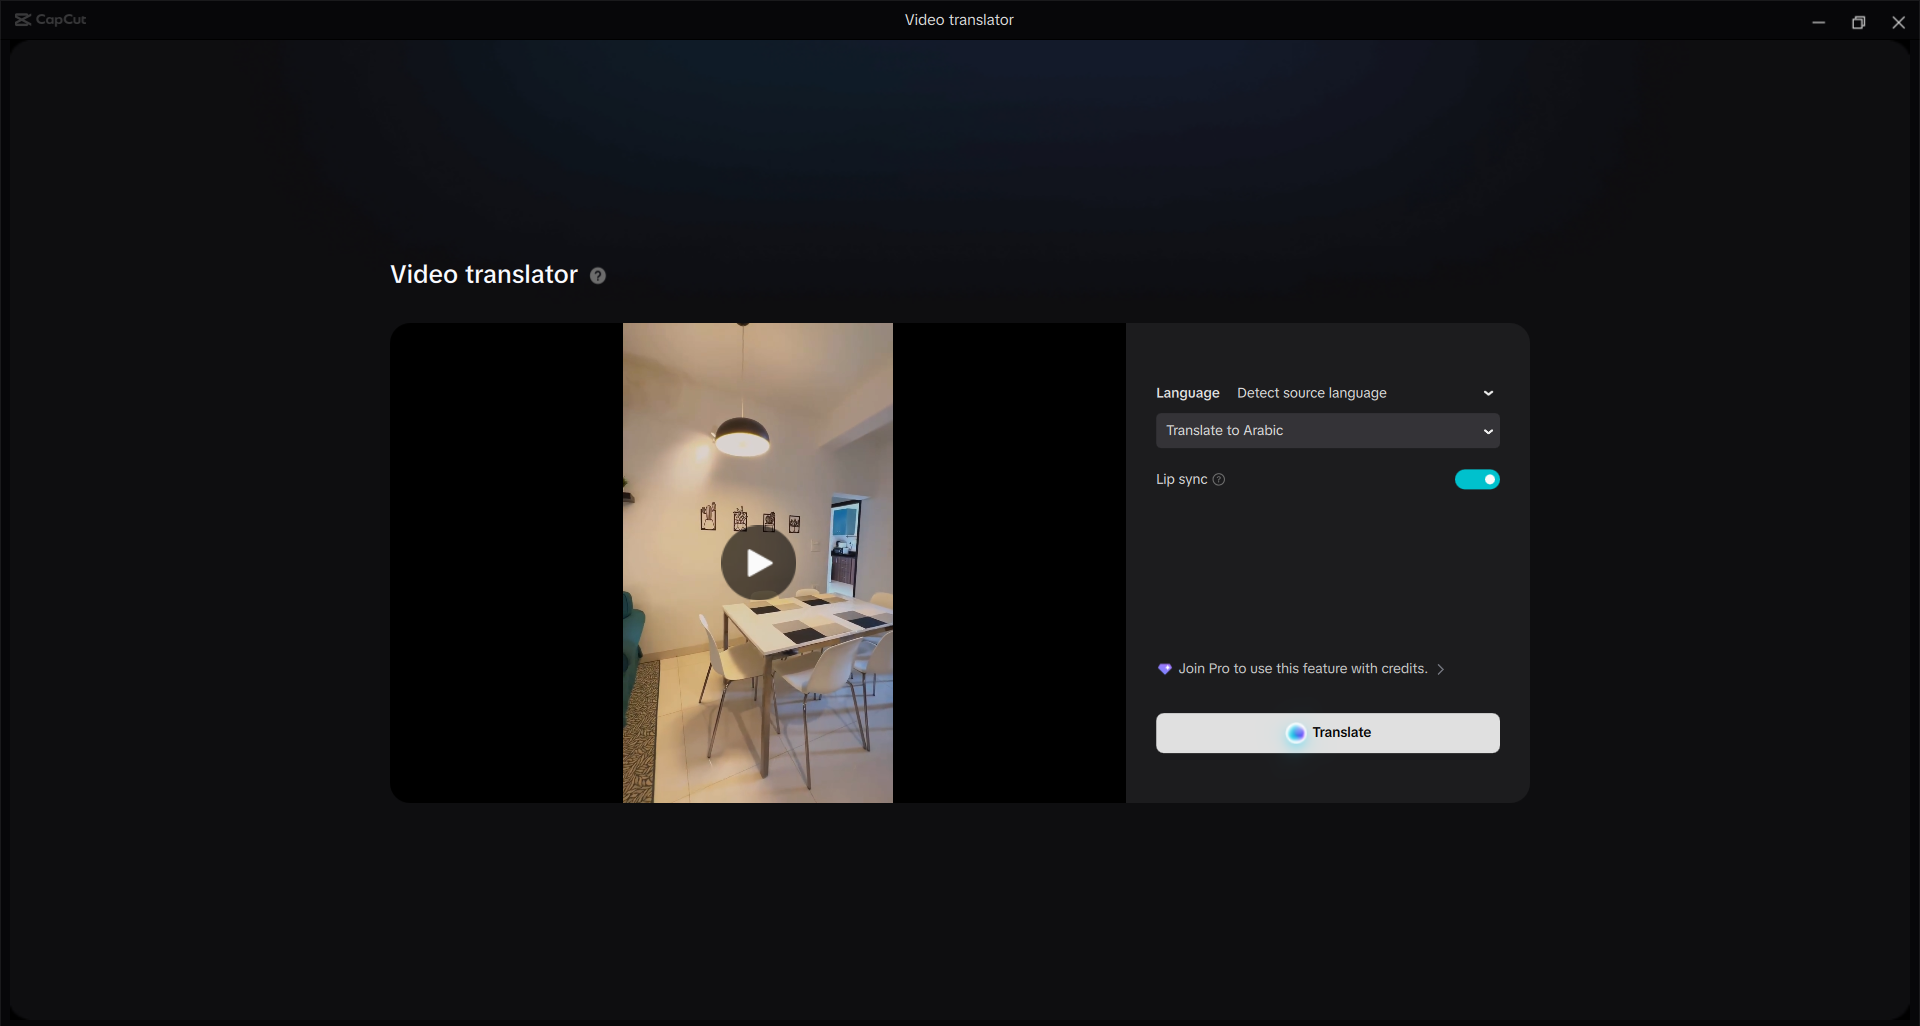Viewport: 1920px width, 1026px height.
Task: Click the chevron on the target language box
Action: (1487, 430)
